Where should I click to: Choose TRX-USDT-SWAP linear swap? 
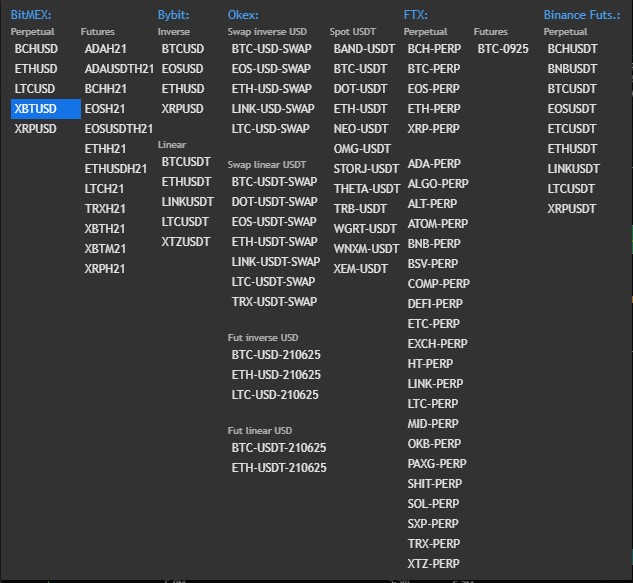coord(274,302)
